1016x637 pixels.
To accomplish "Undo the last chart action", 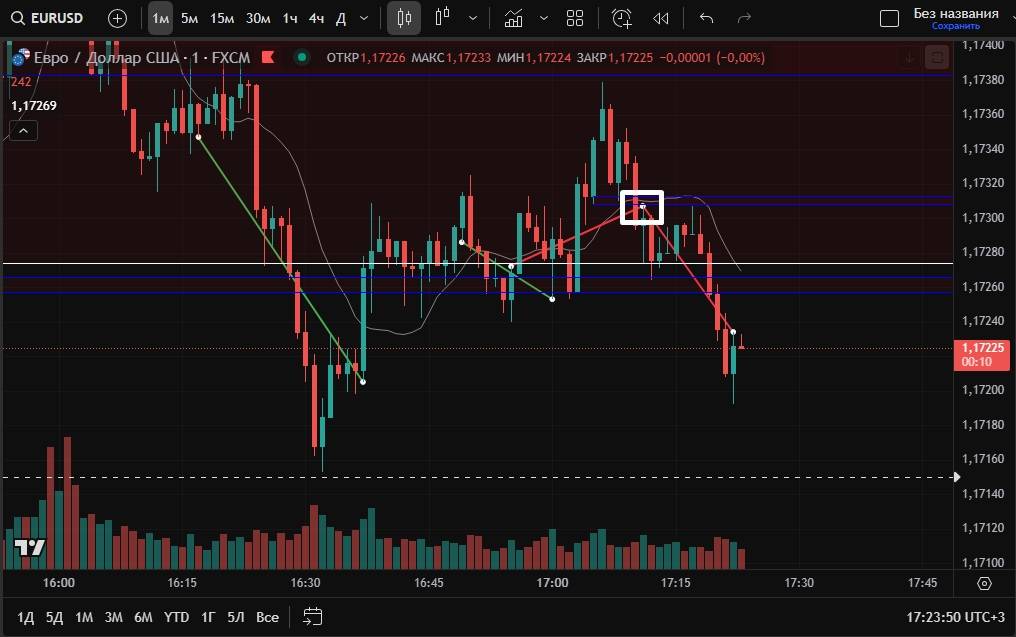I will point(706,18).
